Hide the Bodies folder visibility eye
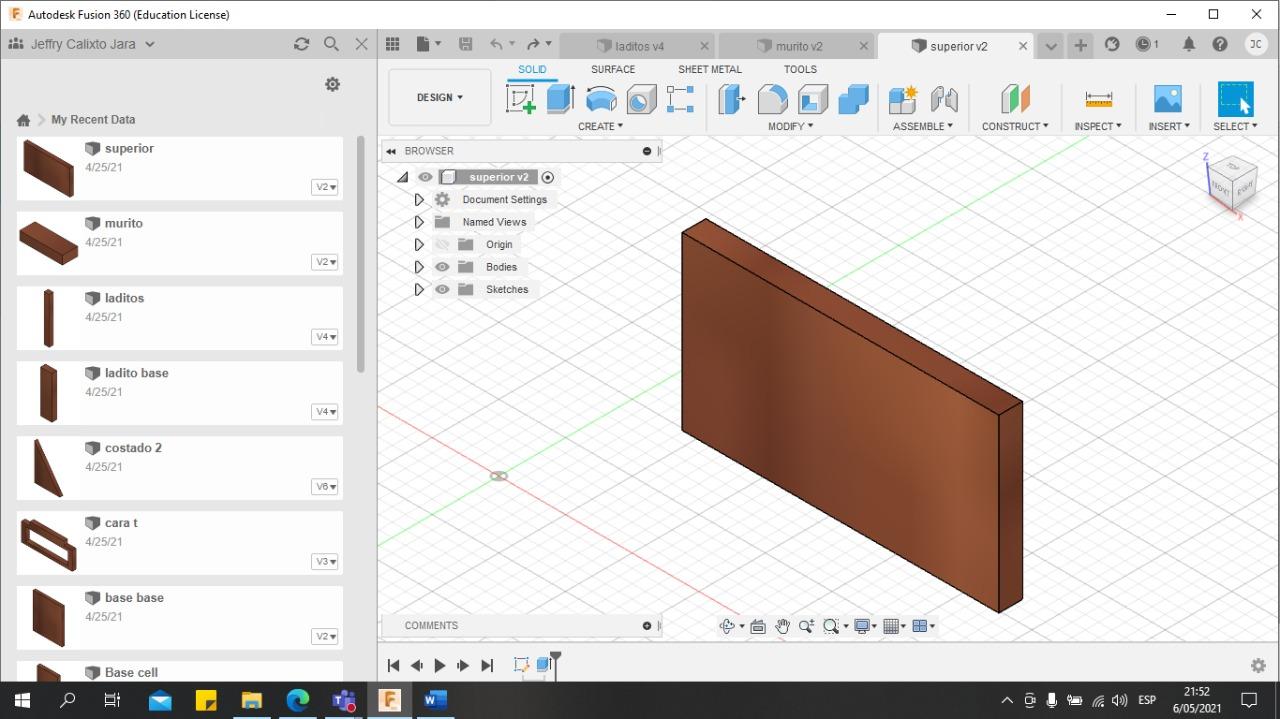This screenshot has height=719, width=1280. pyautogui.click(x=442, y=267)
